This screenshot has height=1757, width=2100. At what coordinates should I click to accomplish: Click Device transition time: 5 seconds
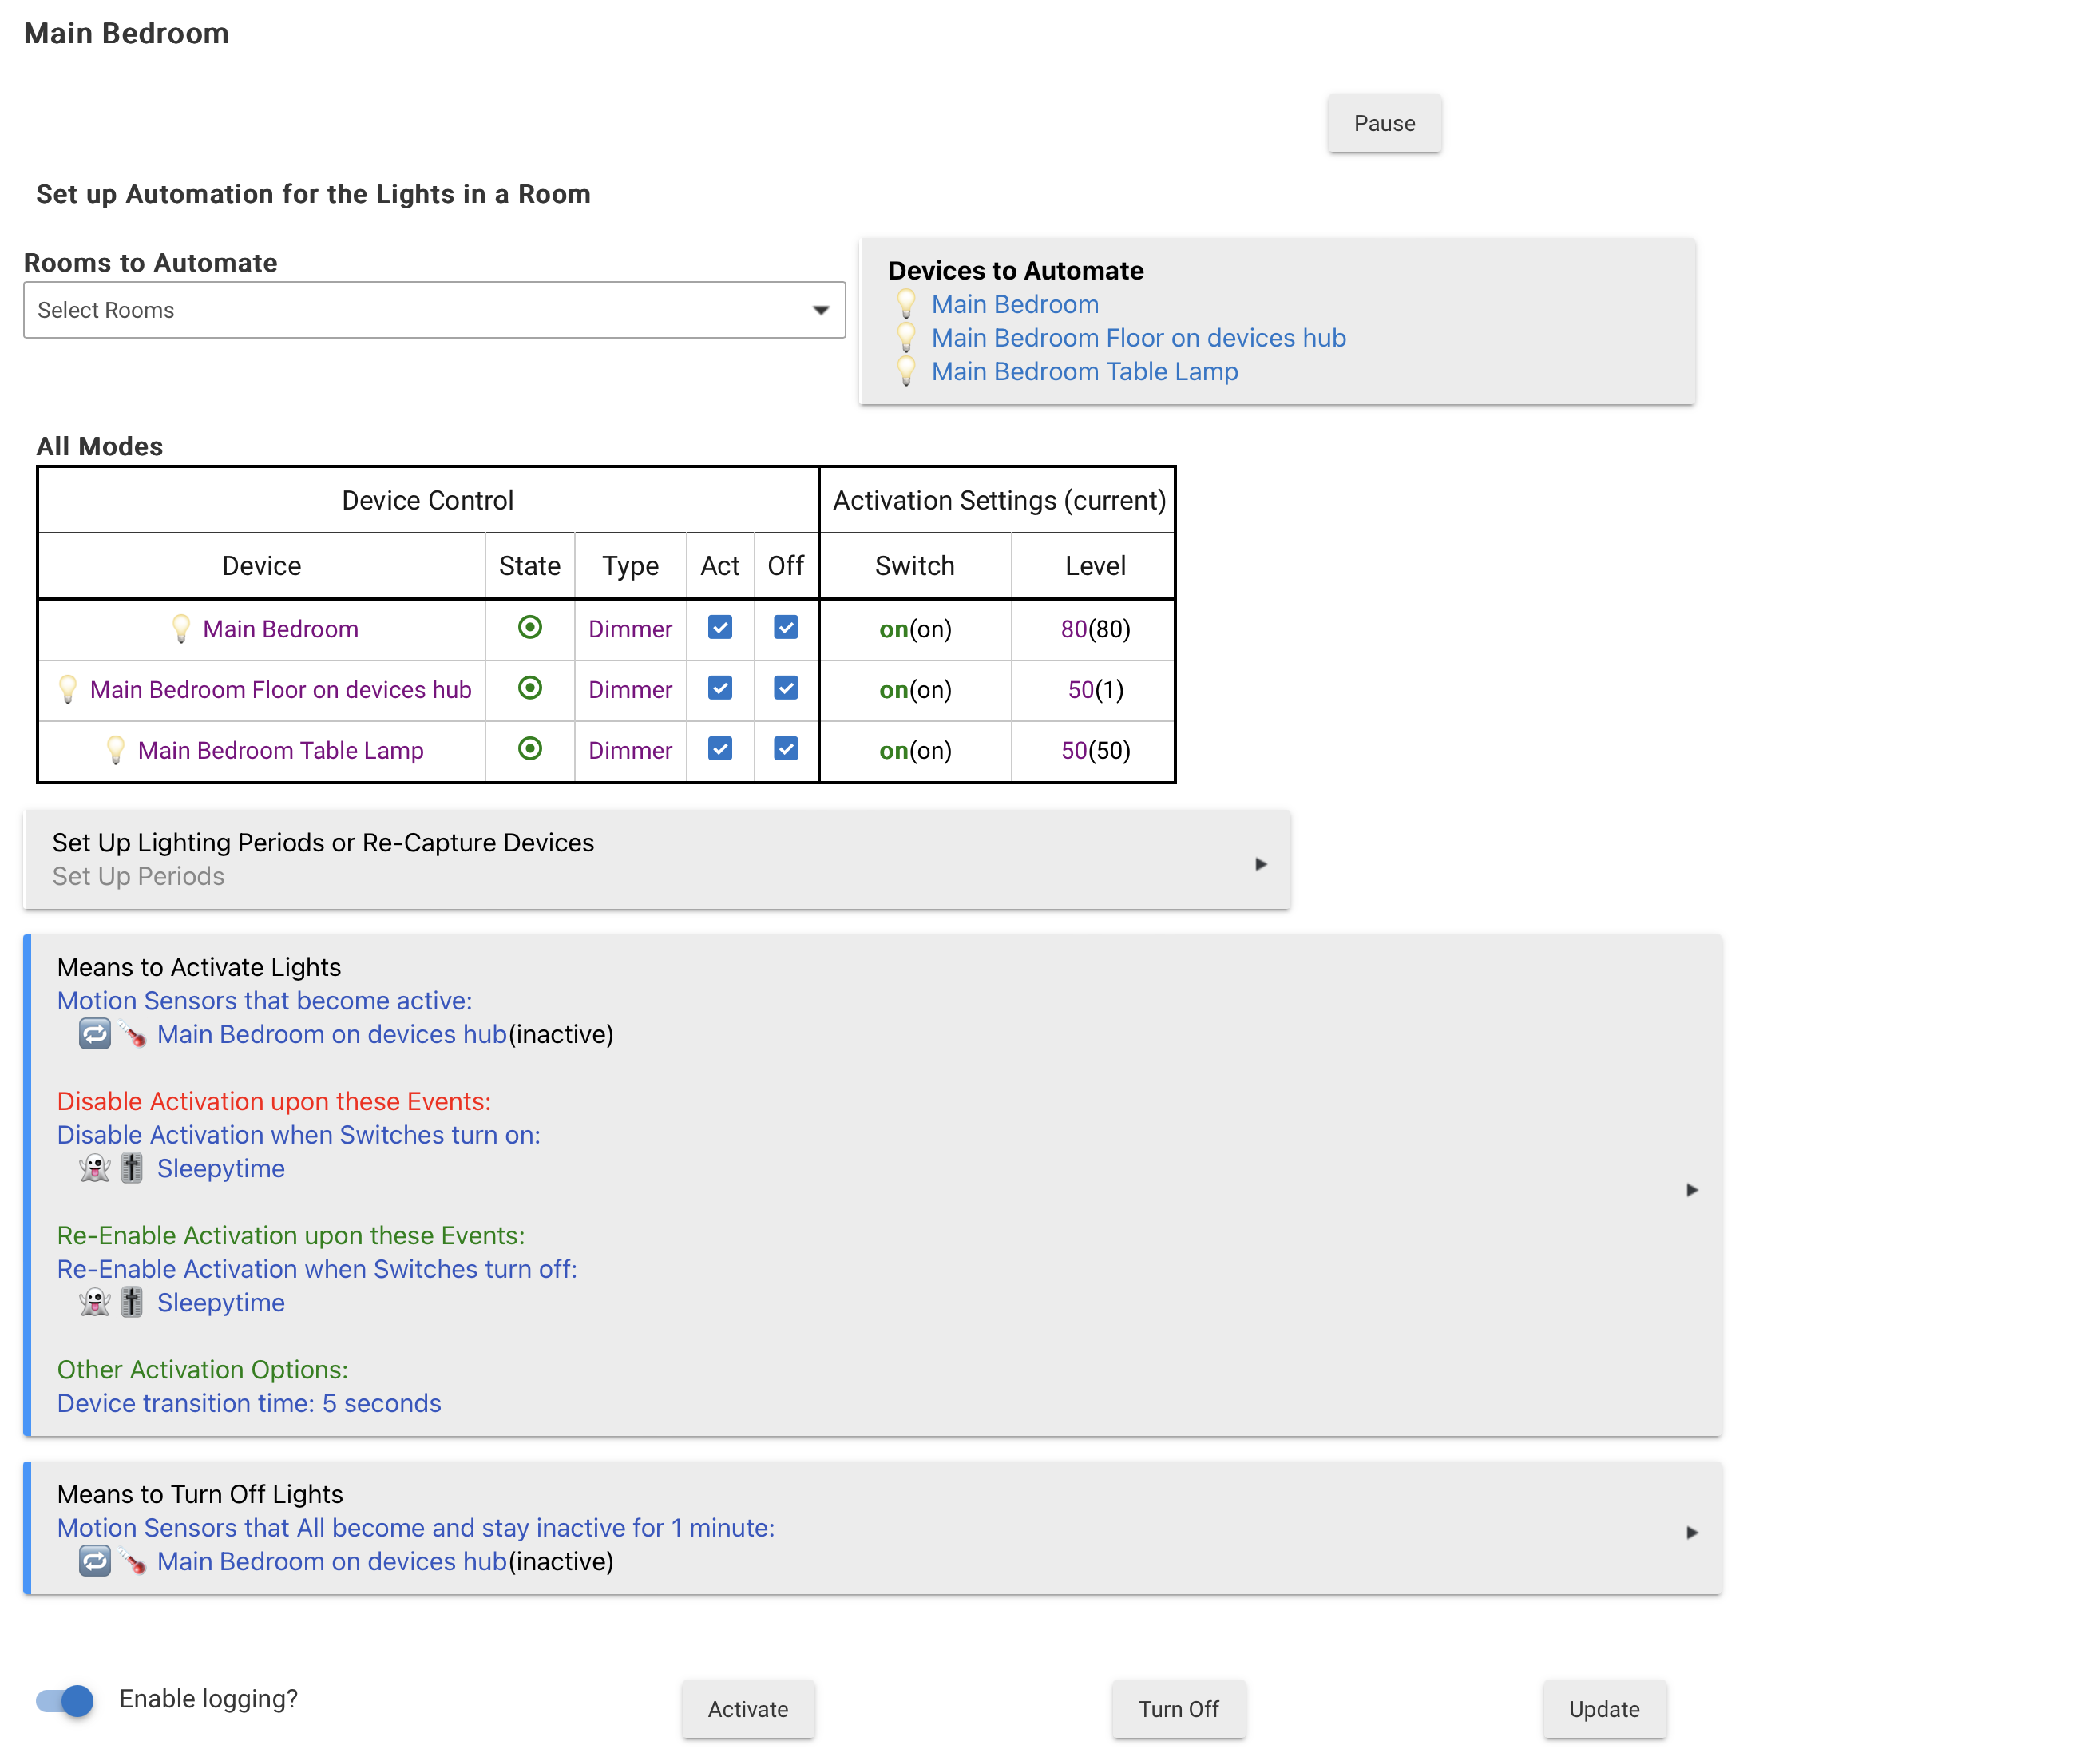(249, 1403)
